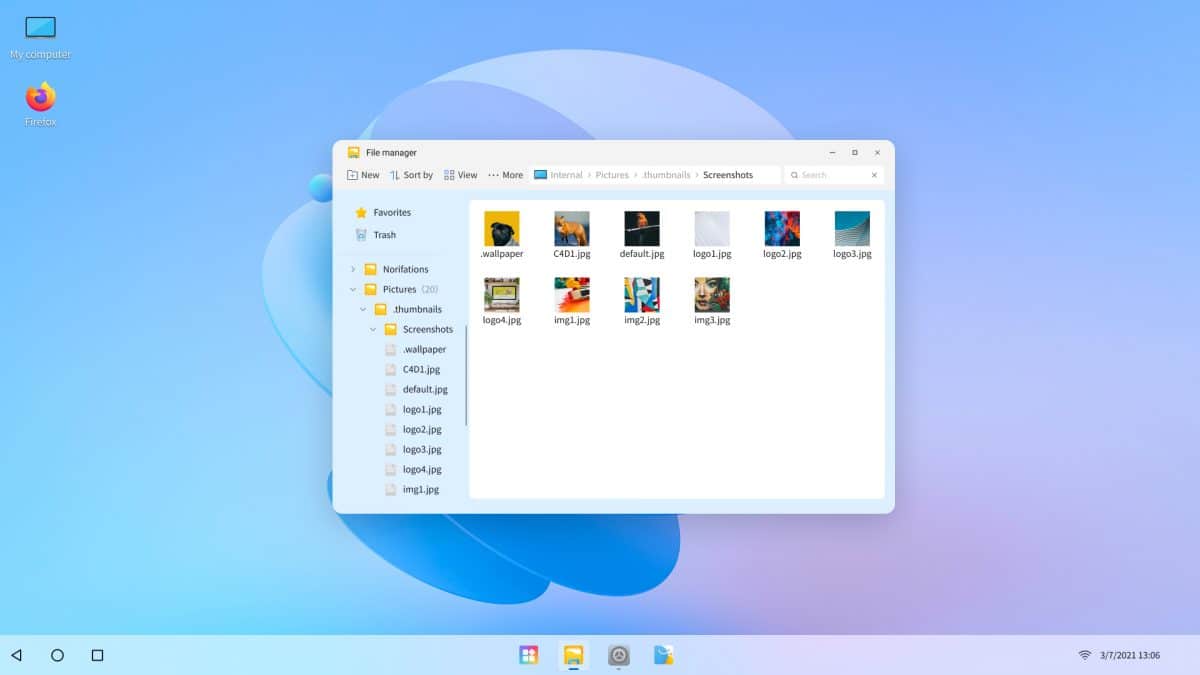This screenshot has height=675, width=1200.
Task: Open Settings from the taskbar
Action: pyautogui.click(x=619, y=656)
